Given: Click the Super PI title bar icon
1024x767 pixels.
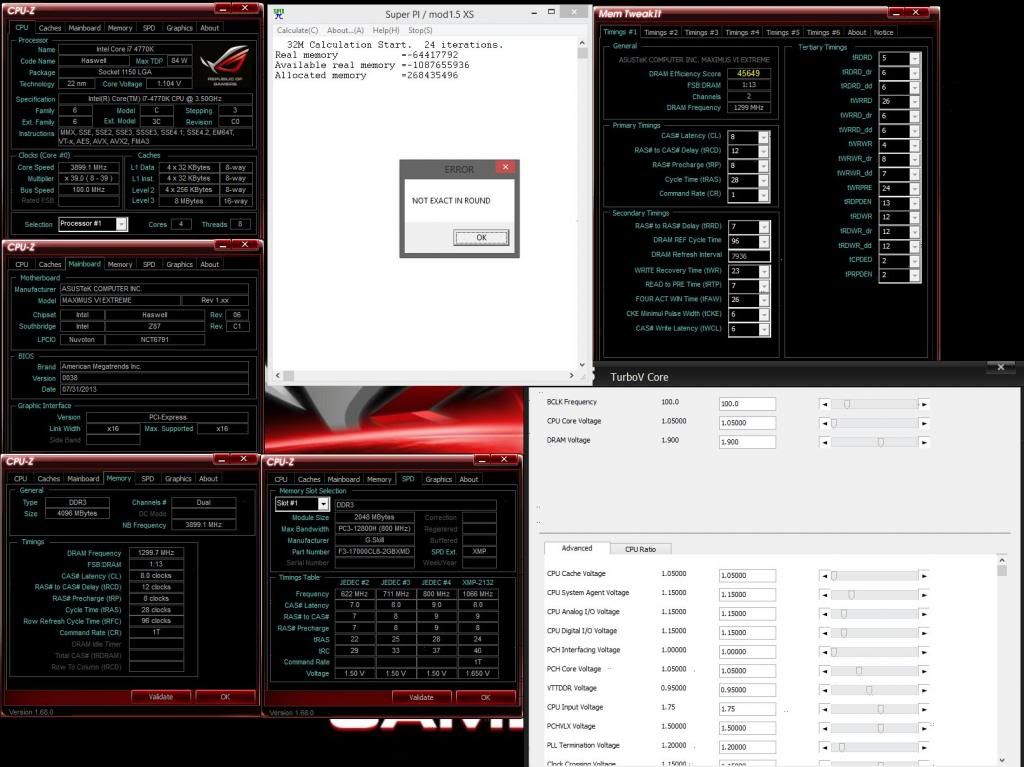Looking at the screenshot, I should click(279, 14).
